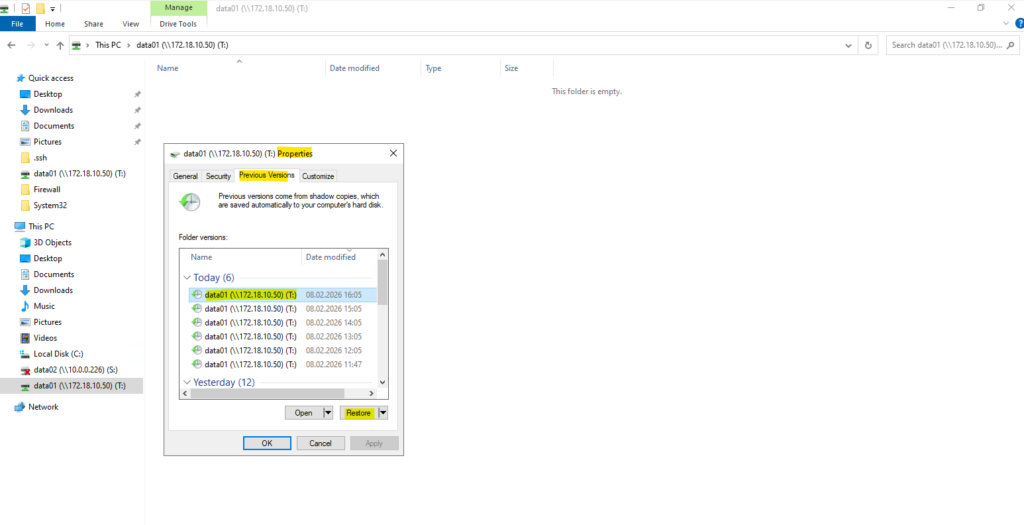Open the Music icon under This PC
The width and height of the screenshot is (1024, 525).
pyautogui.click(x=25, y=306)
